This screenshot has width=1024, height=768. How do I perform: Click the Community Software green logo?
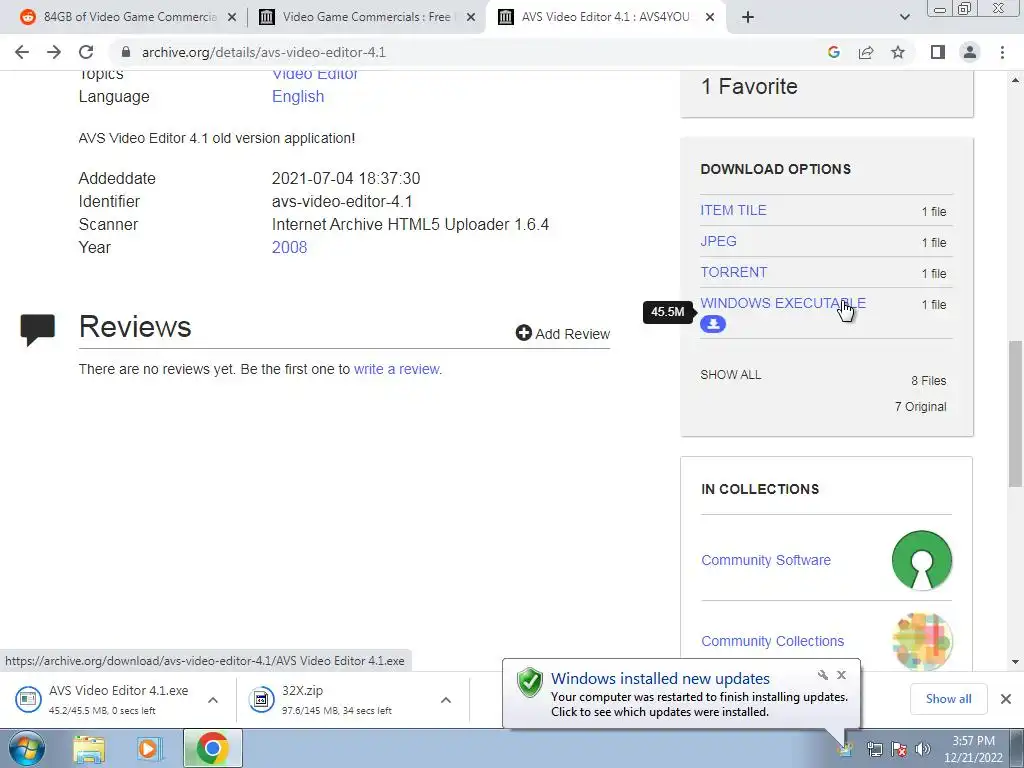coord(921,560)
